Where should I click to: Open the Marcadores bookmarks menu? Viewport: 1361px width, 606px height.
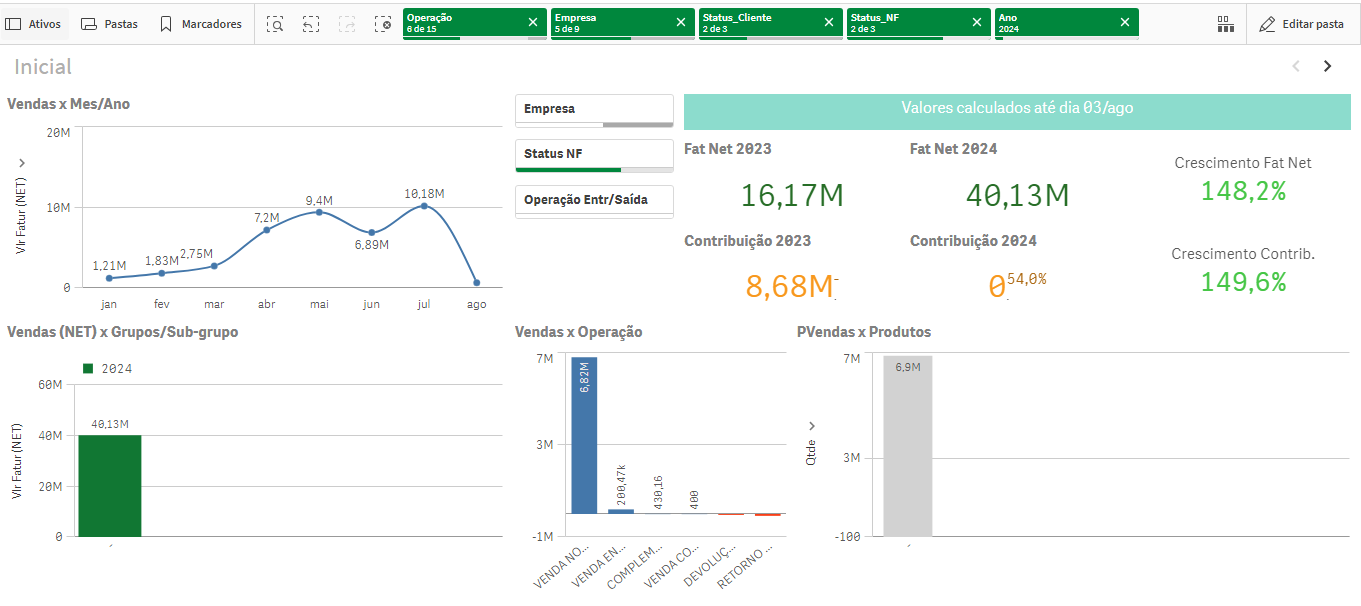200,23
